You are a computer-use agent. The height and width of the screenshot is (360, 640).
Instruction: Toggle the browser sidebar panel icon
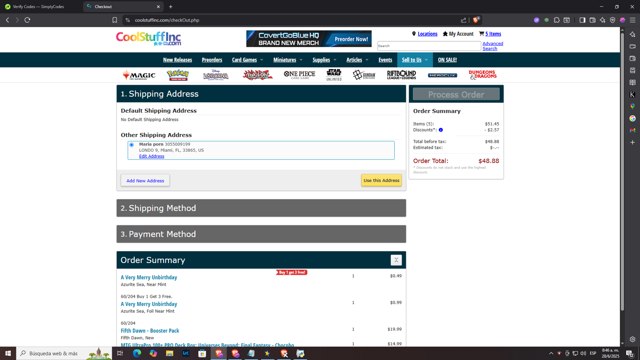(582, 20)
